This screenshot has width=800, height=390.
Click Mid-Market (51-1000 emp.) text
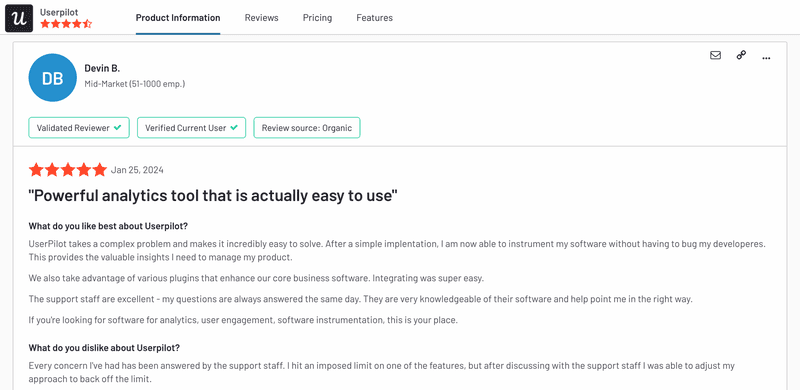[135, 83]
